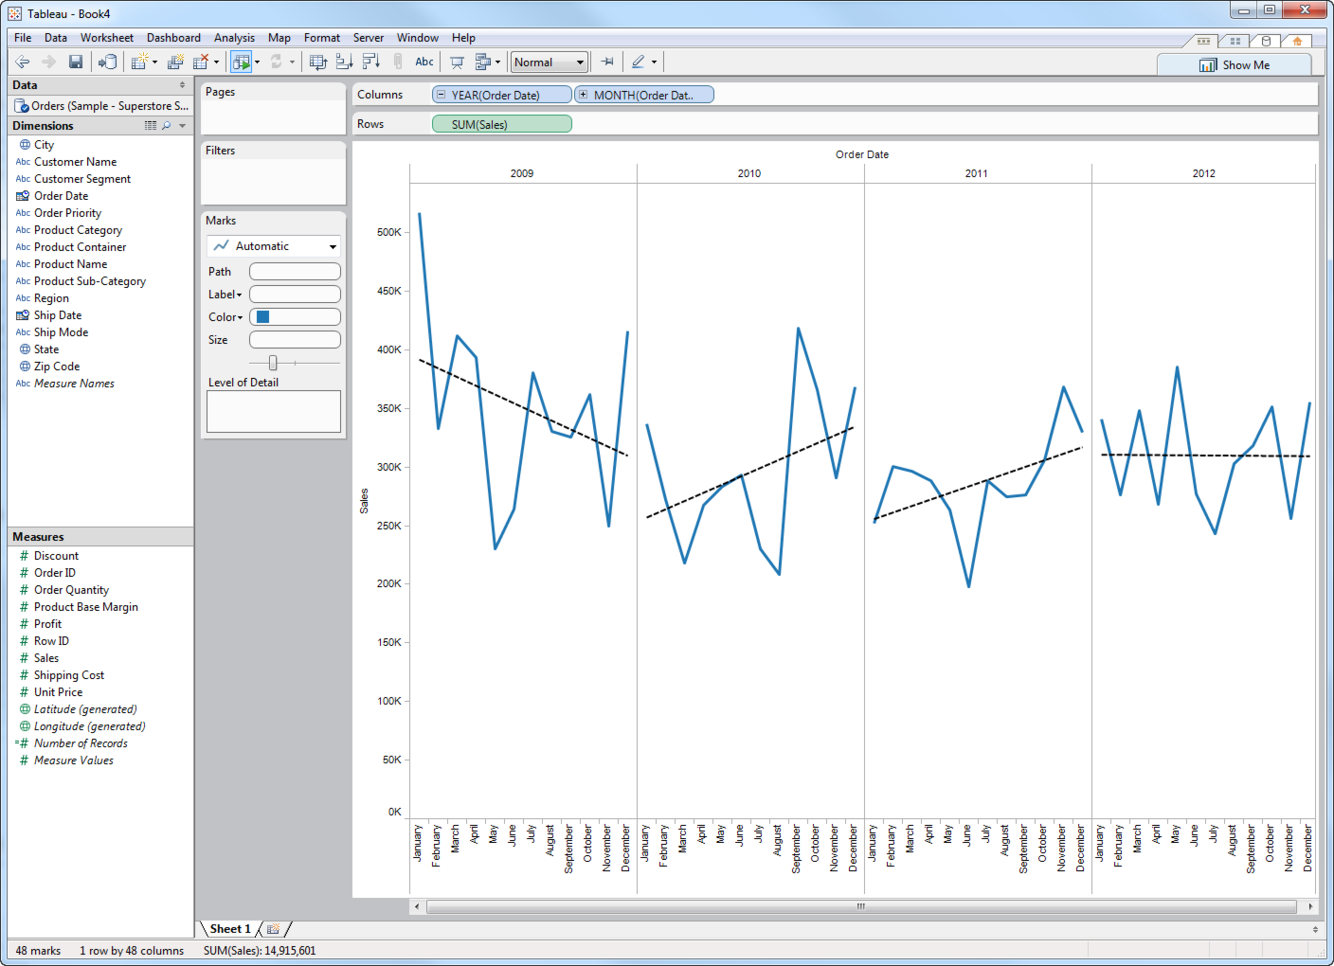Click the blue Color swatch on Marks card
This screenshot has width=1334, height=966.
[263, 317]
